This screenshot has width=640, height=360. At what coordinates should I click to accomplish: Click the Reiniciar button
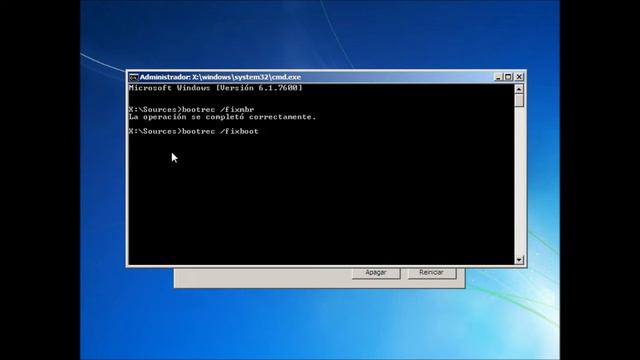(431, 273)
